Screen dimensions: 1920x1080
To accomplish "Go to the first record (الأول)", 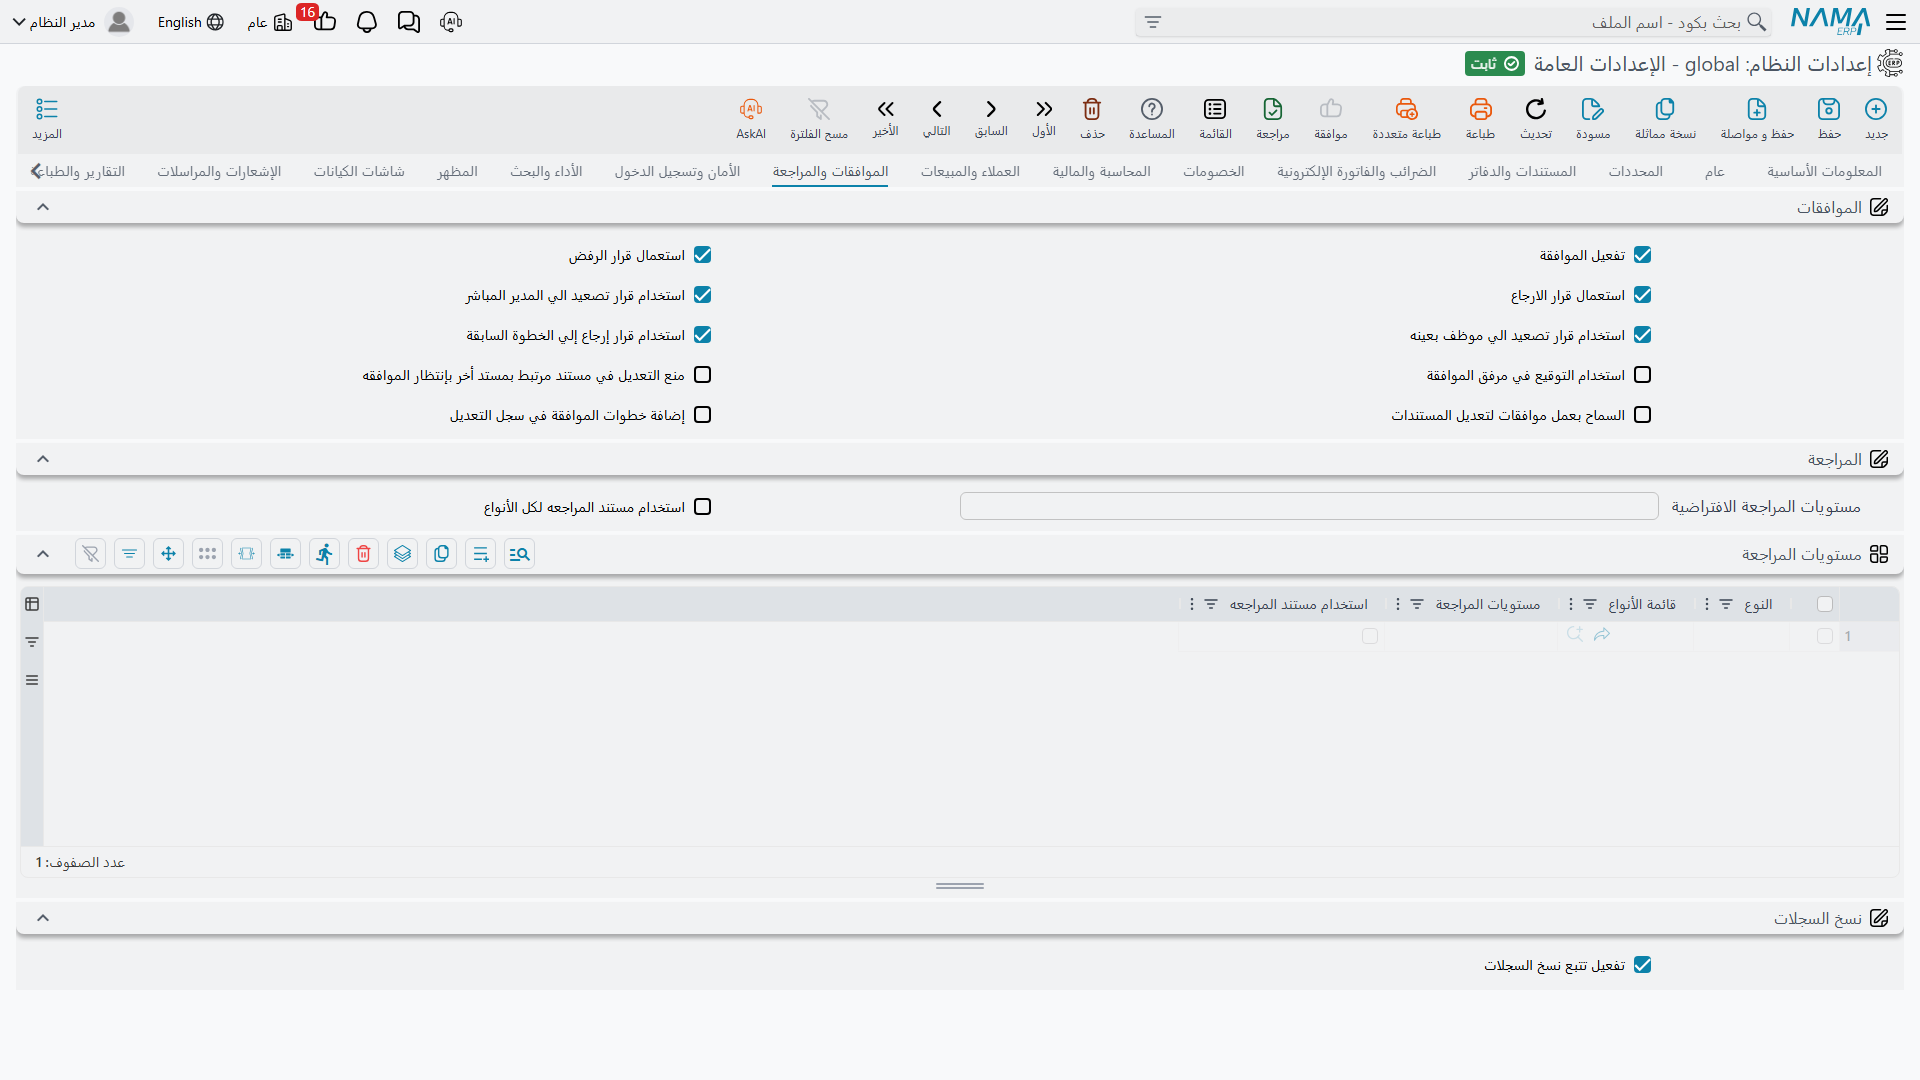I will [1044, 109].
